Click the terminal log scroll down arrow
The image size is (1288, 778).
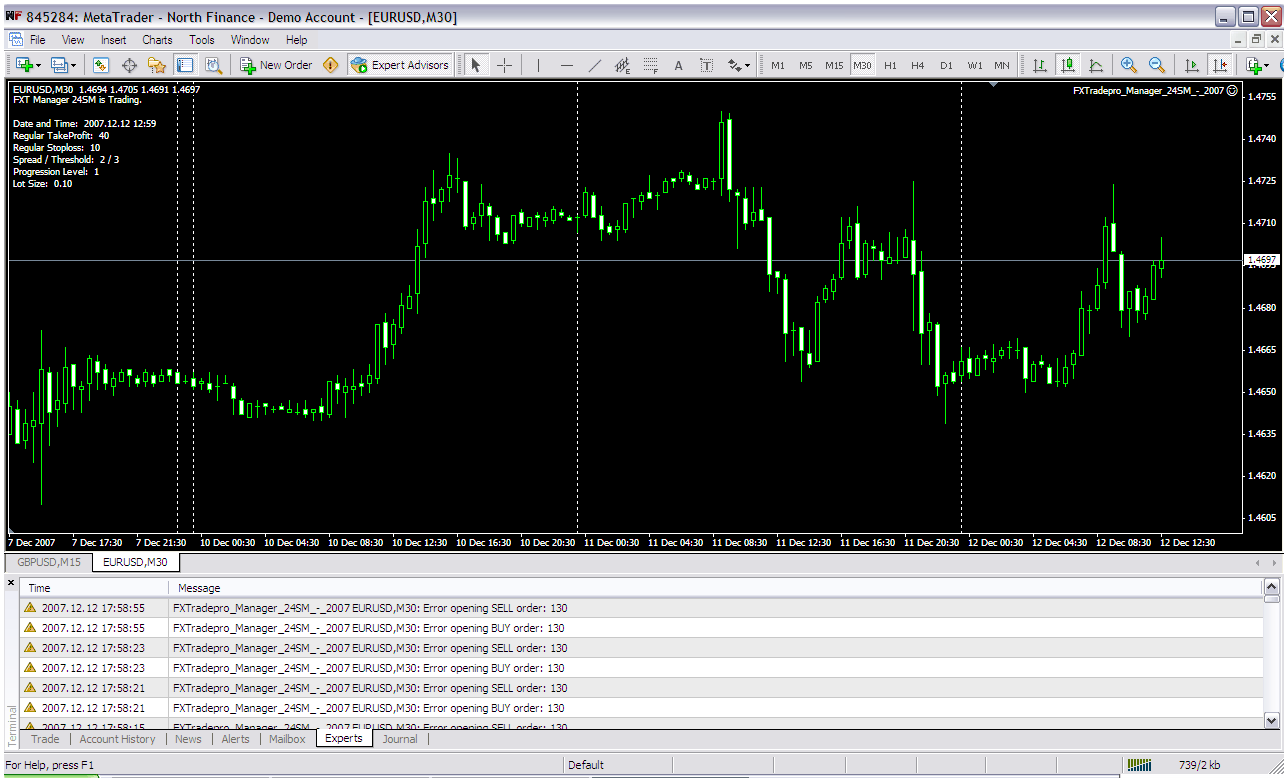coord(1271,720)
